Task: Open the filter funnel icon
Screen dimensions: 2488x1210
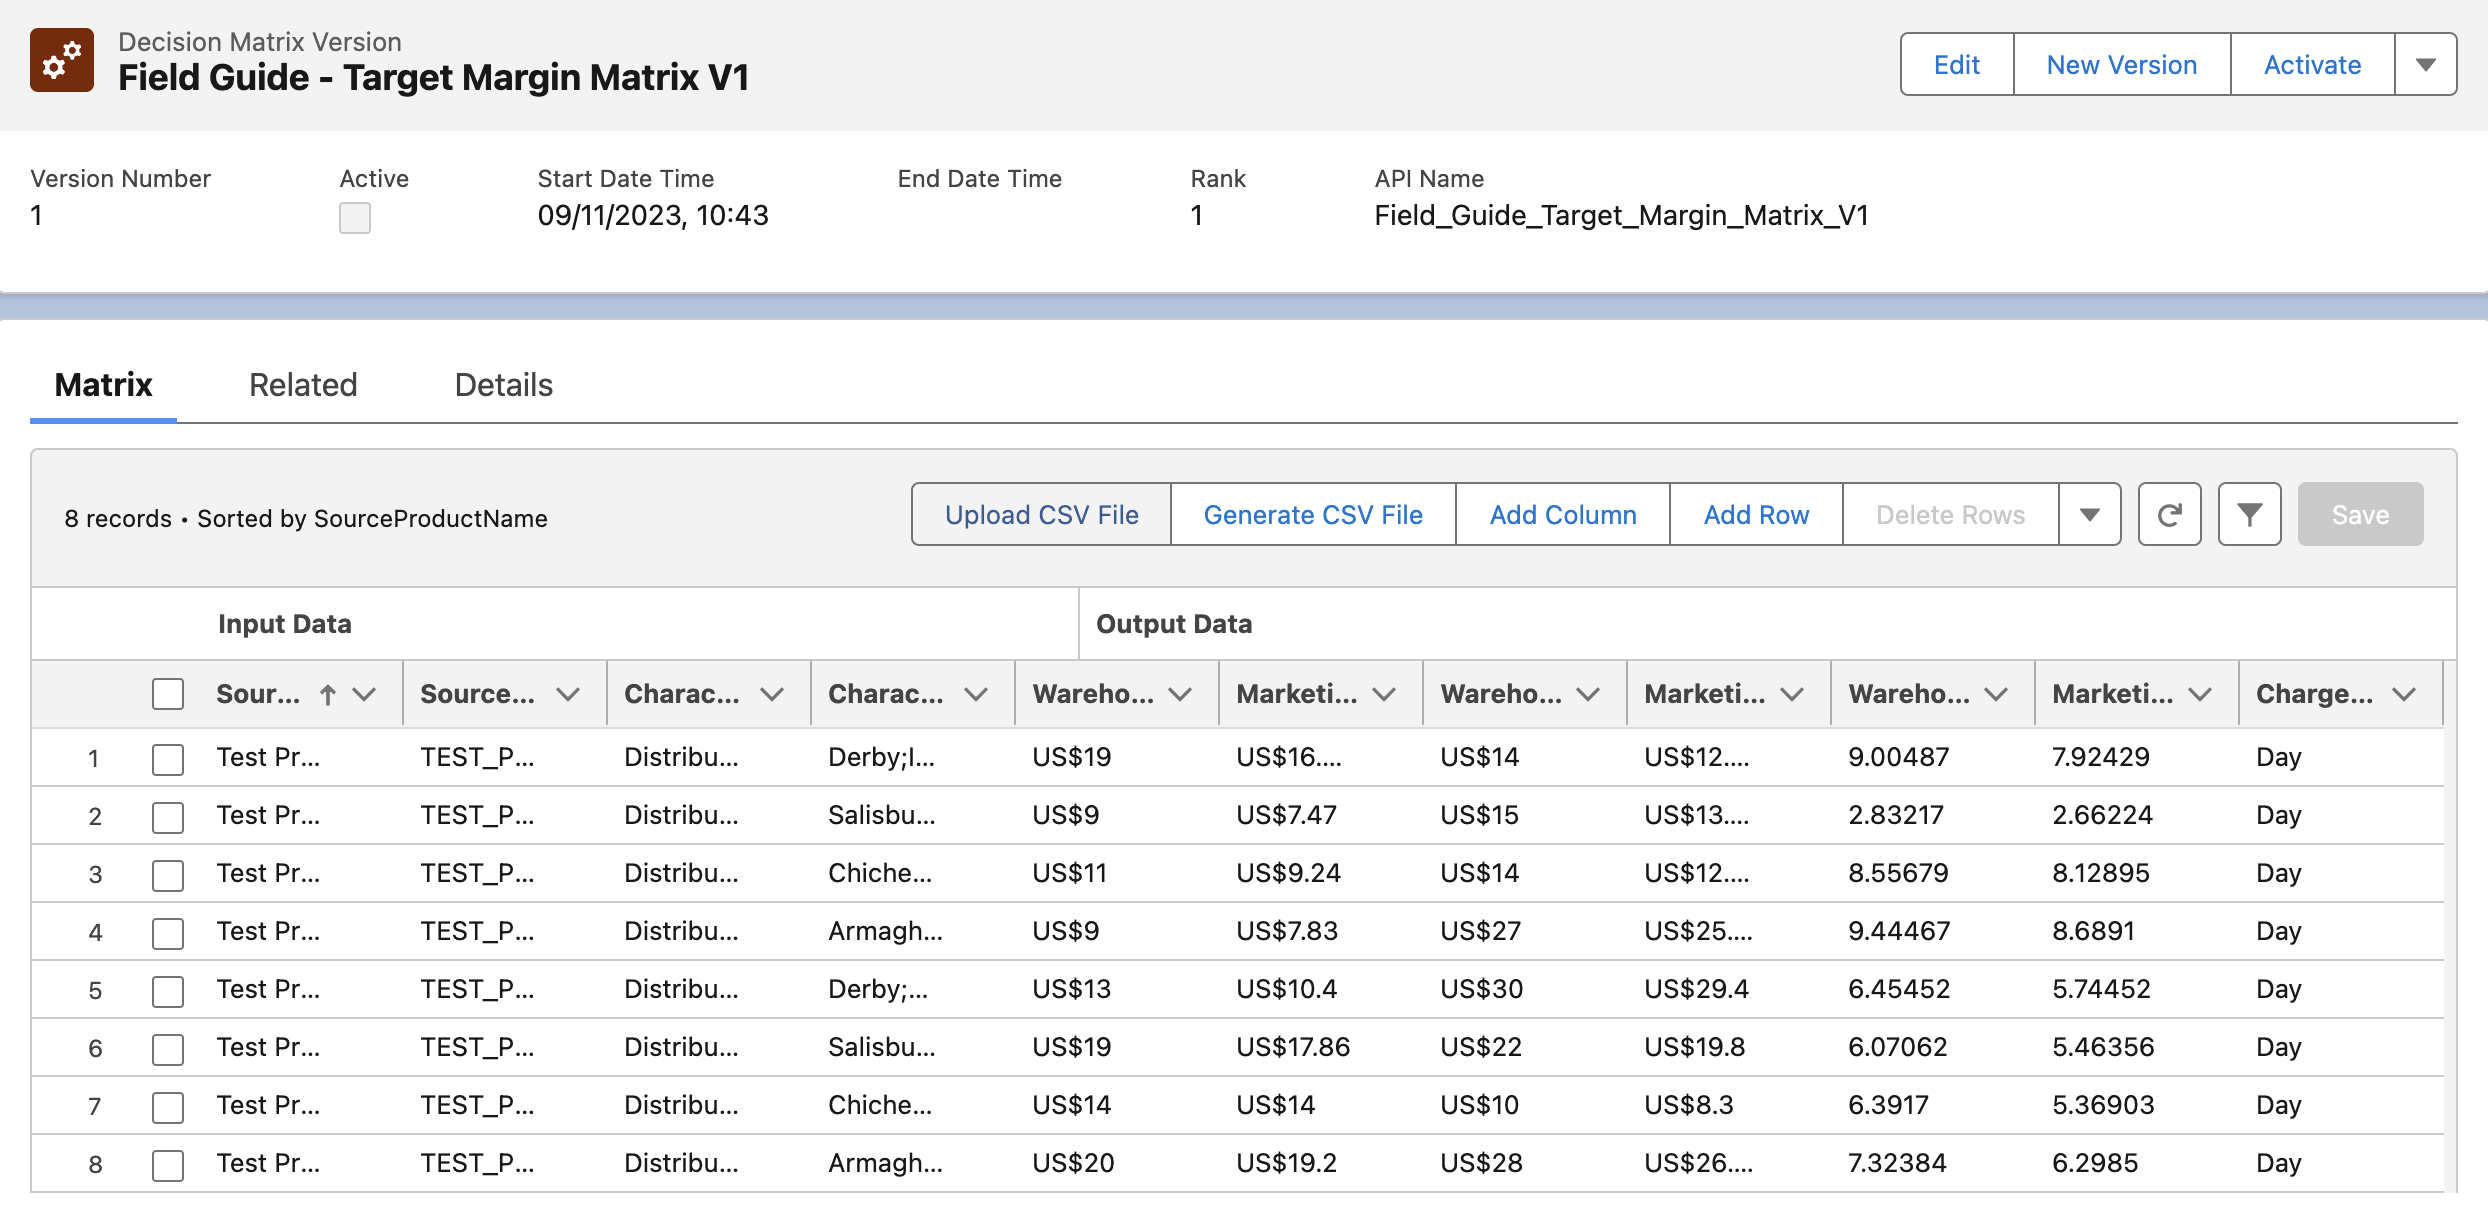Action: click(2249, 515)
